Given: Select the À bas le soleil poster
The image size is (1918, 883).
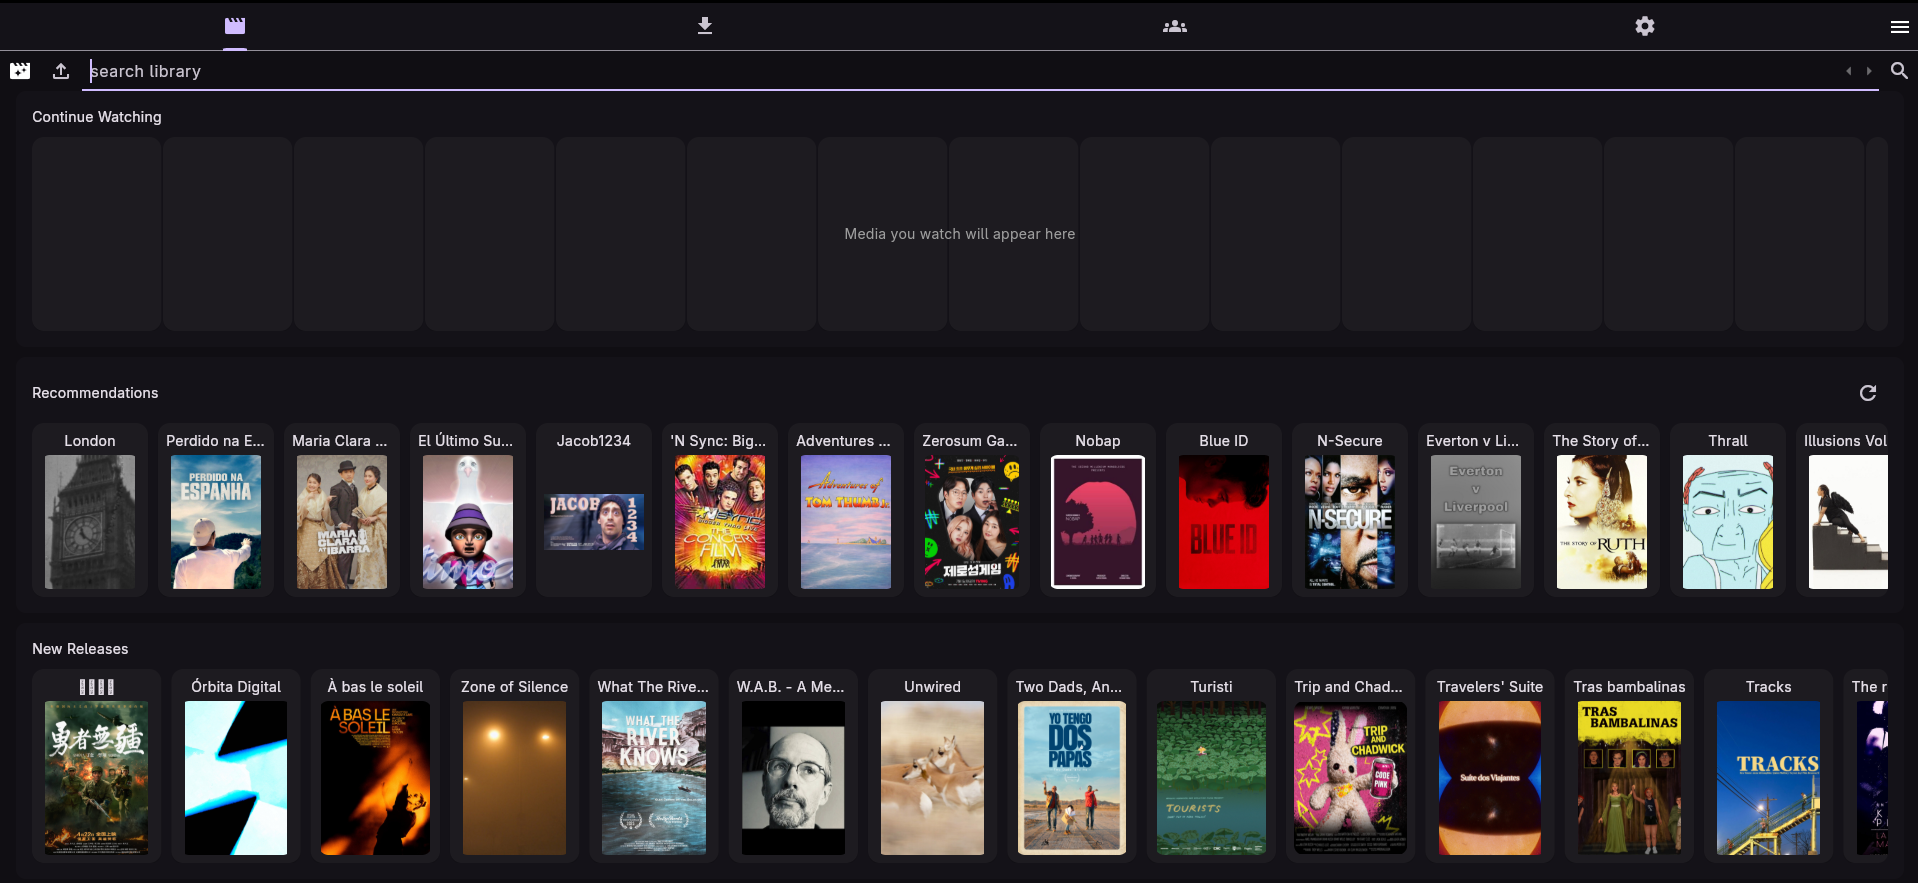Looking at the screenshot, I should (375, 778).
